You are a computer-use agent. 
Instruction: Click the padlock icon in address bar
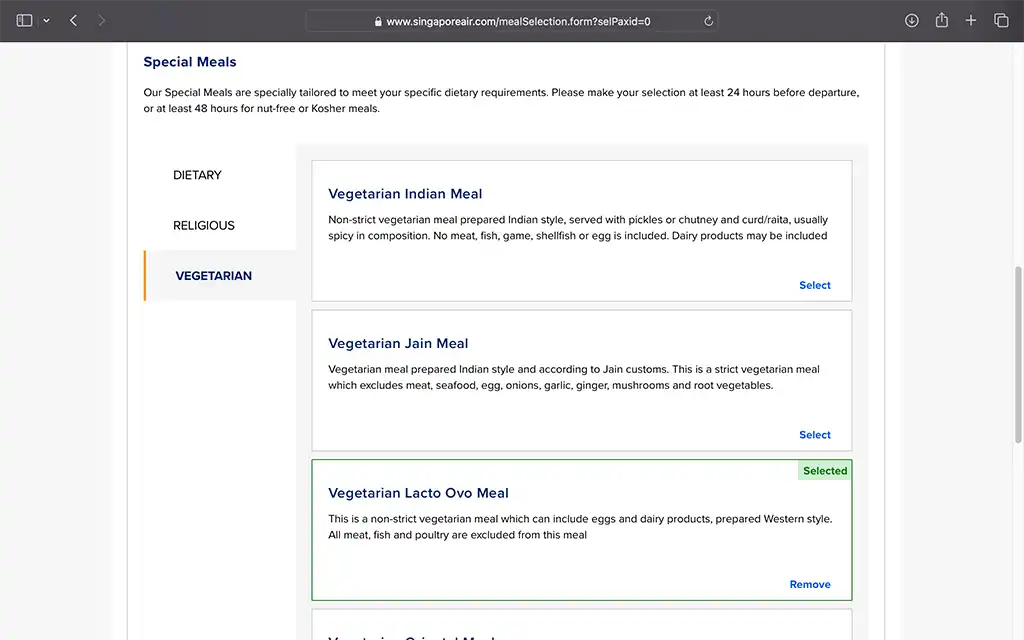[x=378, y=22]
